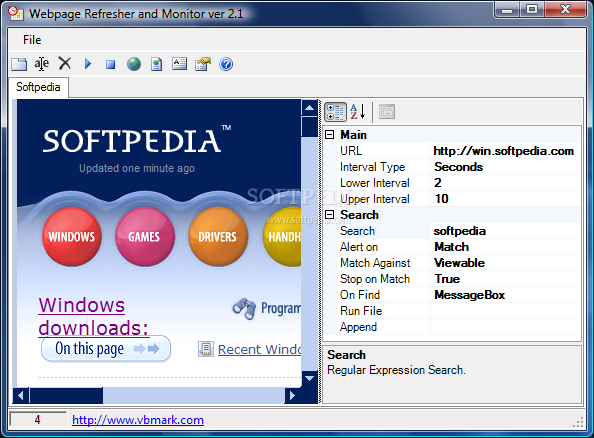Image resolution: width=594 pixels, height=438 pixels.
Task: Open the Stop on Match True dropdown
Action: coord(505,279)
